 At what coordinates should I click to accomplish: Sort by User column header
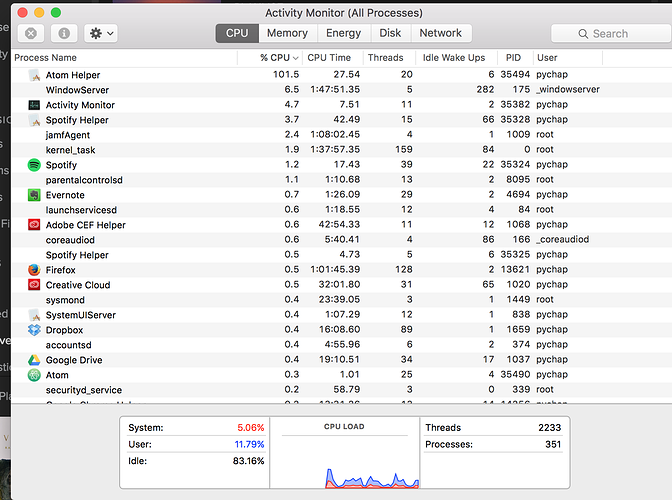pos(547,58)
